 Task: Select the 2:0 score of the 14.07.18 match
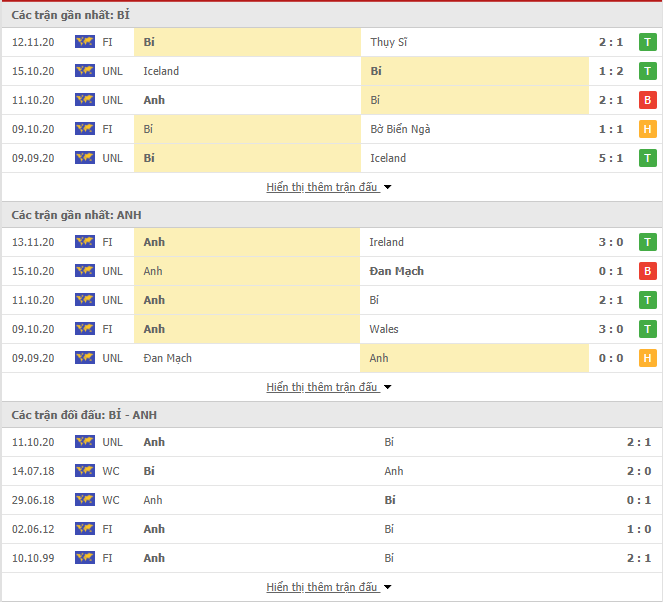click(x=638, y=471)
